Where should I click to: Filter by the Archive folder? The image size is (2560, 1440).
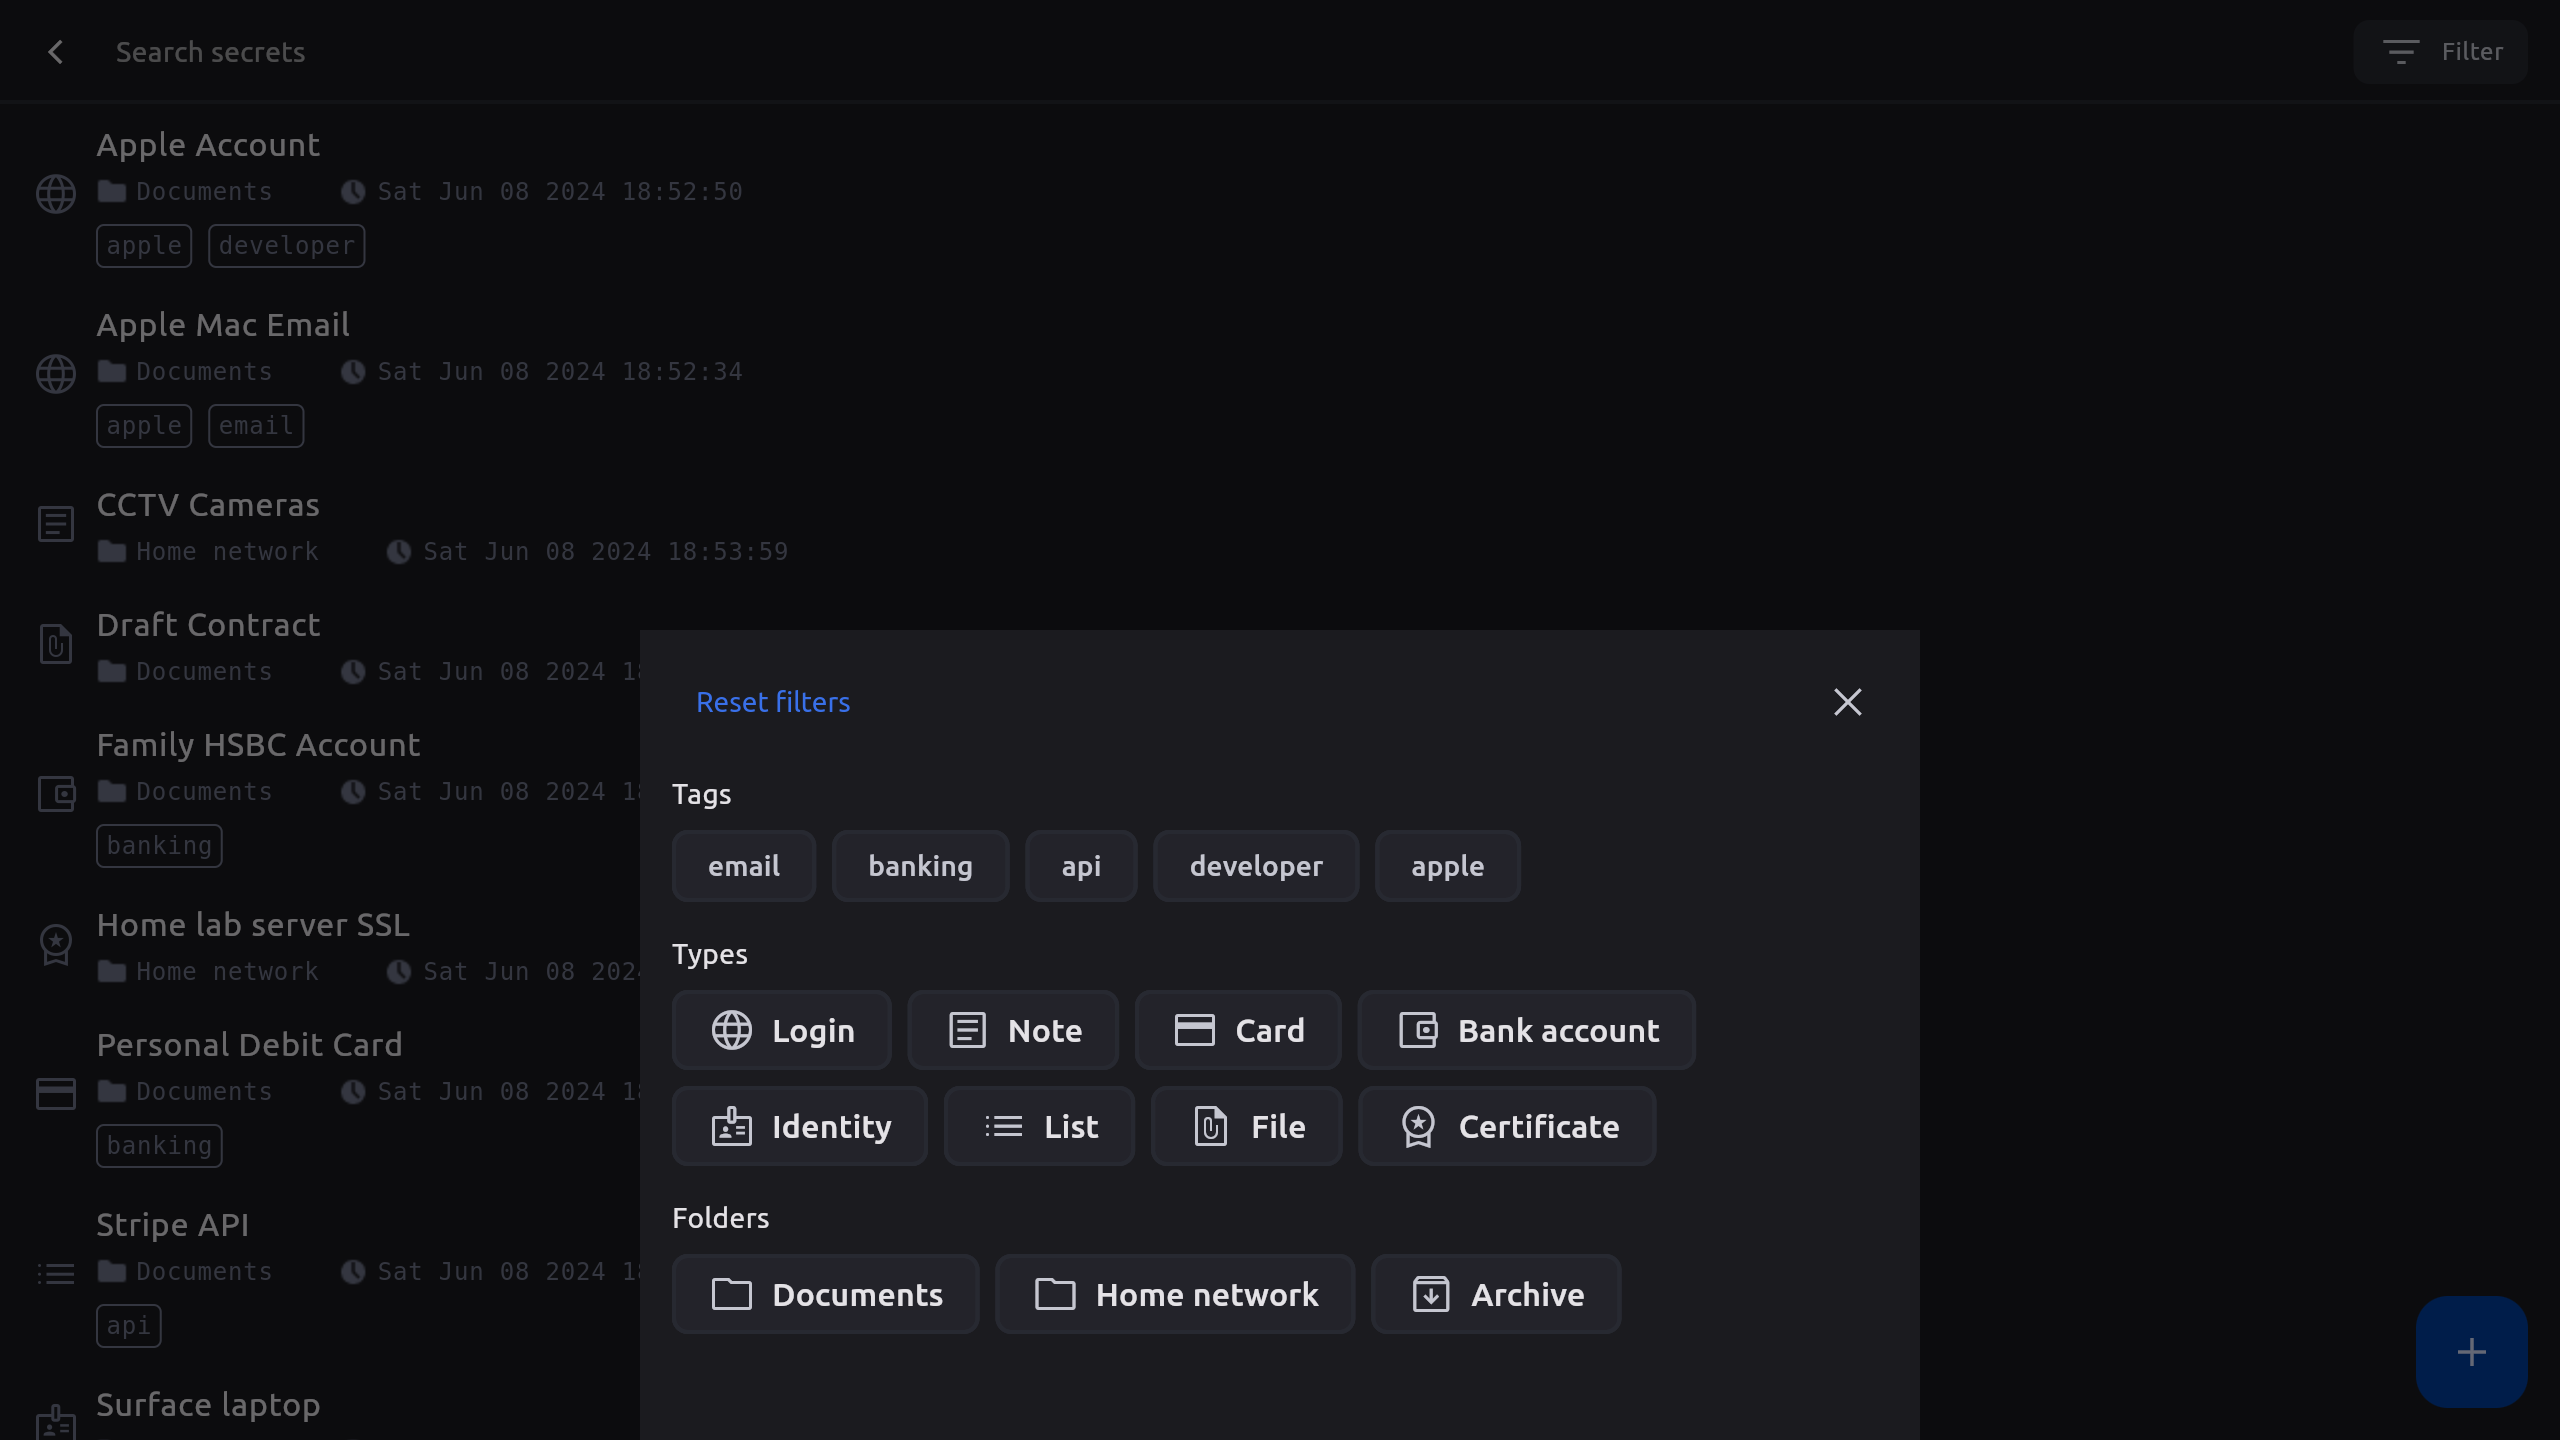[1496, 1294]
